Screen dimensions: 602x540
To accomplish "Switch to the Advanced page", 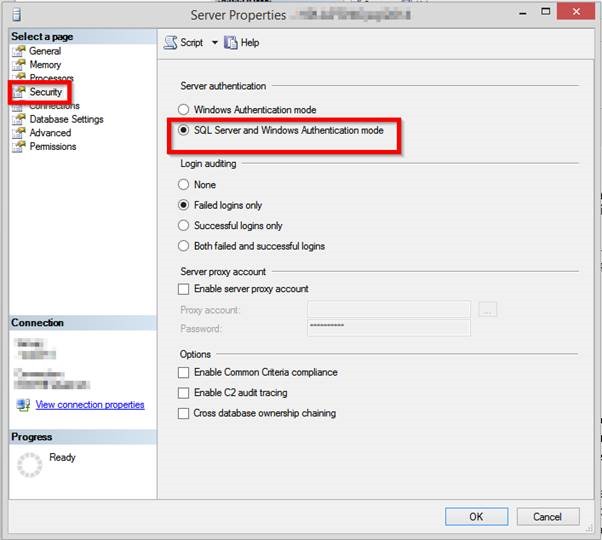I will click(x=50, y=133).
